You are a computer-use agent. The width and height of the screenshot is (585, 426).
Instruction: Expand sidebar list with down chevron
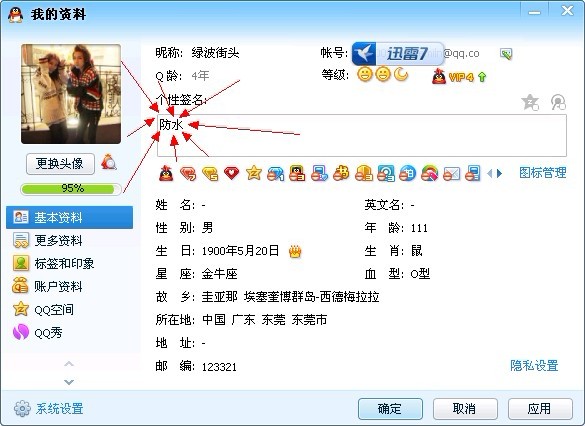[69, 382]
